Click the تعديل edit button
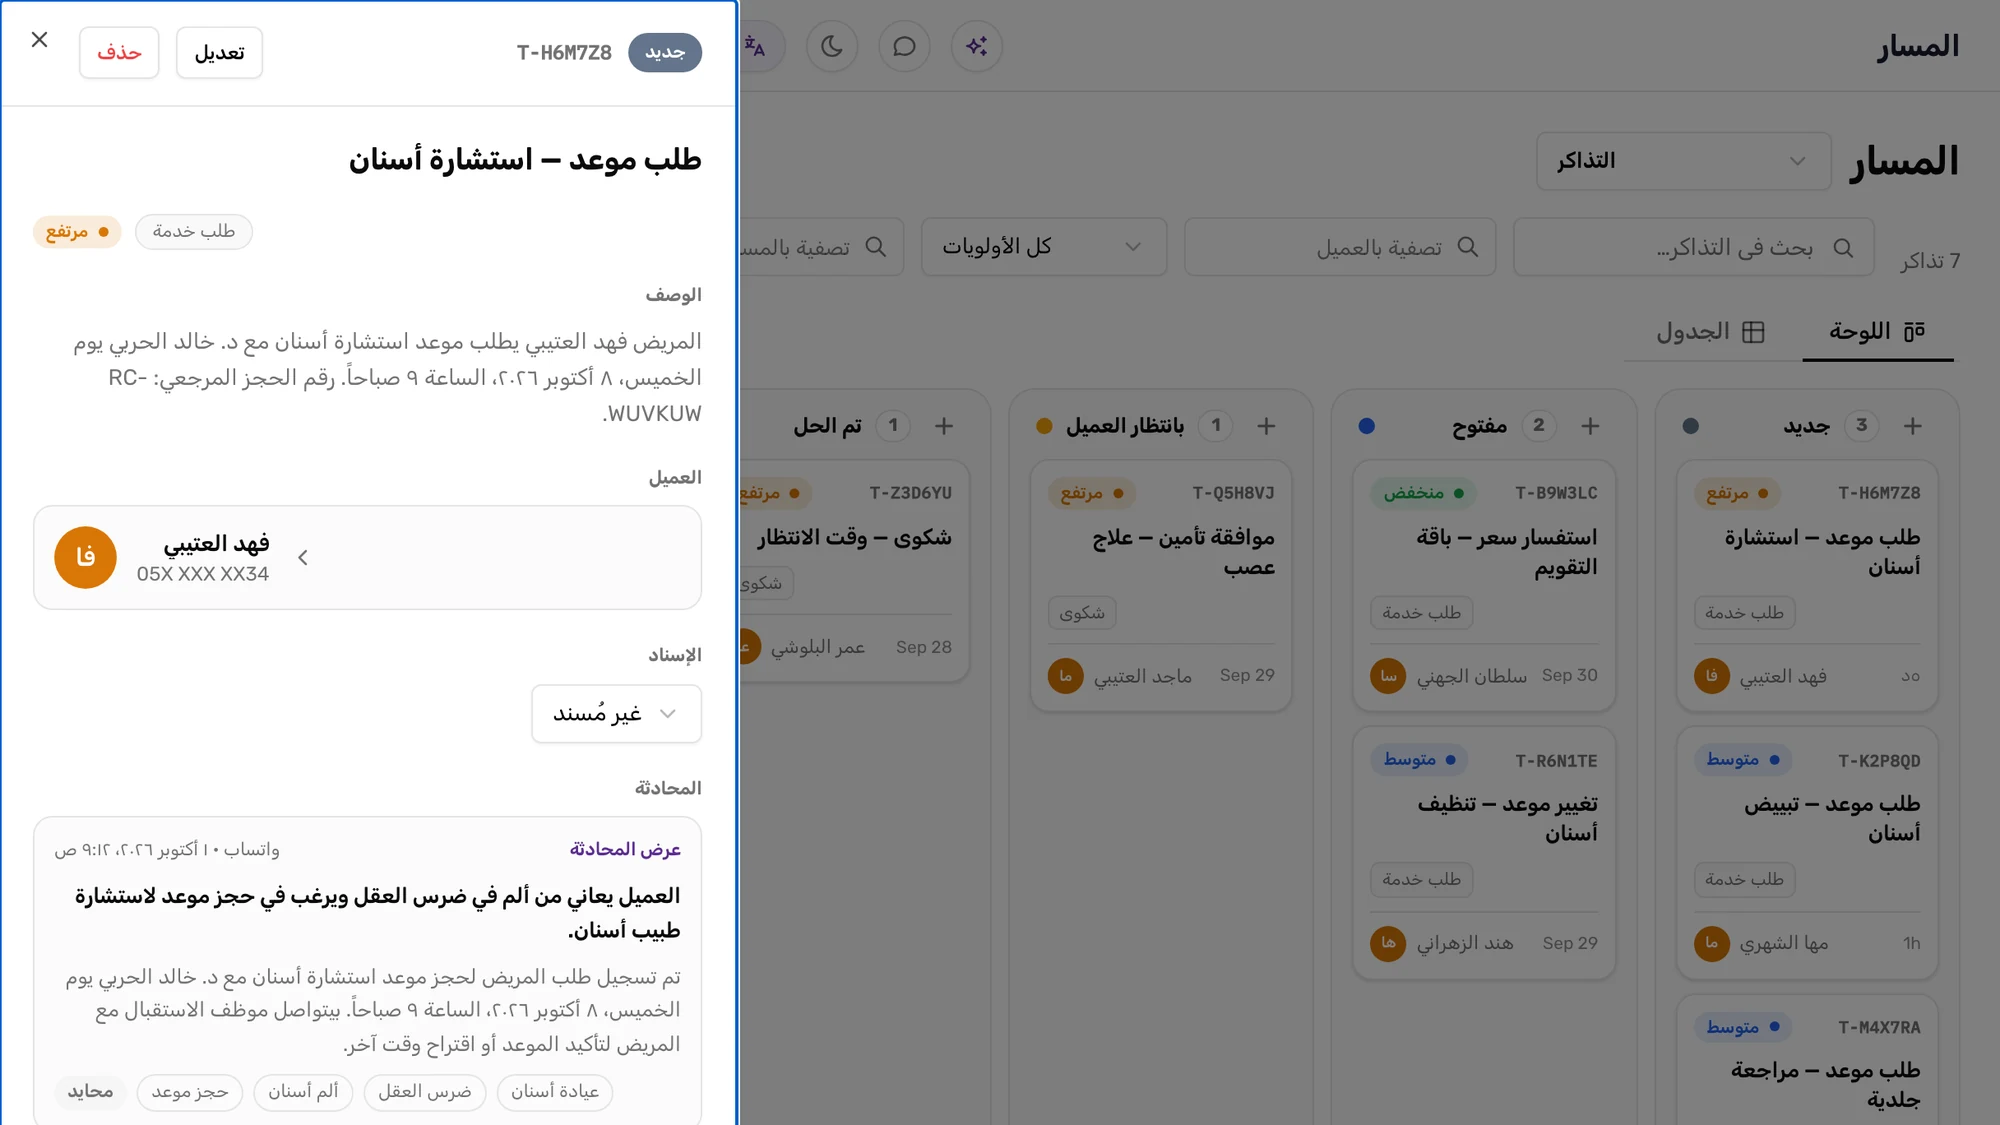 click(219, 52)
